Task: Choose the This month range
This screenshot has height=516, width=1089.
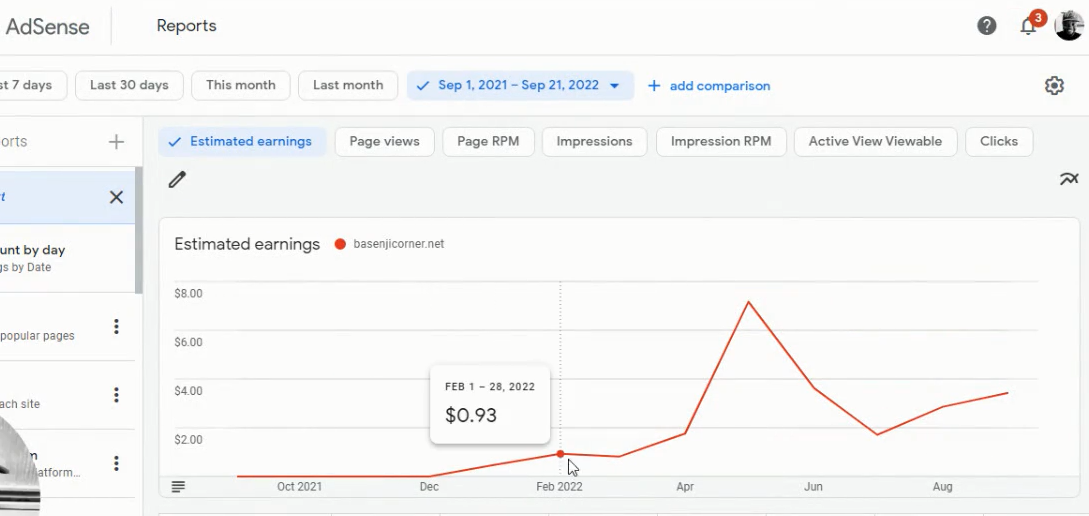Action: [x=240, y=85]
